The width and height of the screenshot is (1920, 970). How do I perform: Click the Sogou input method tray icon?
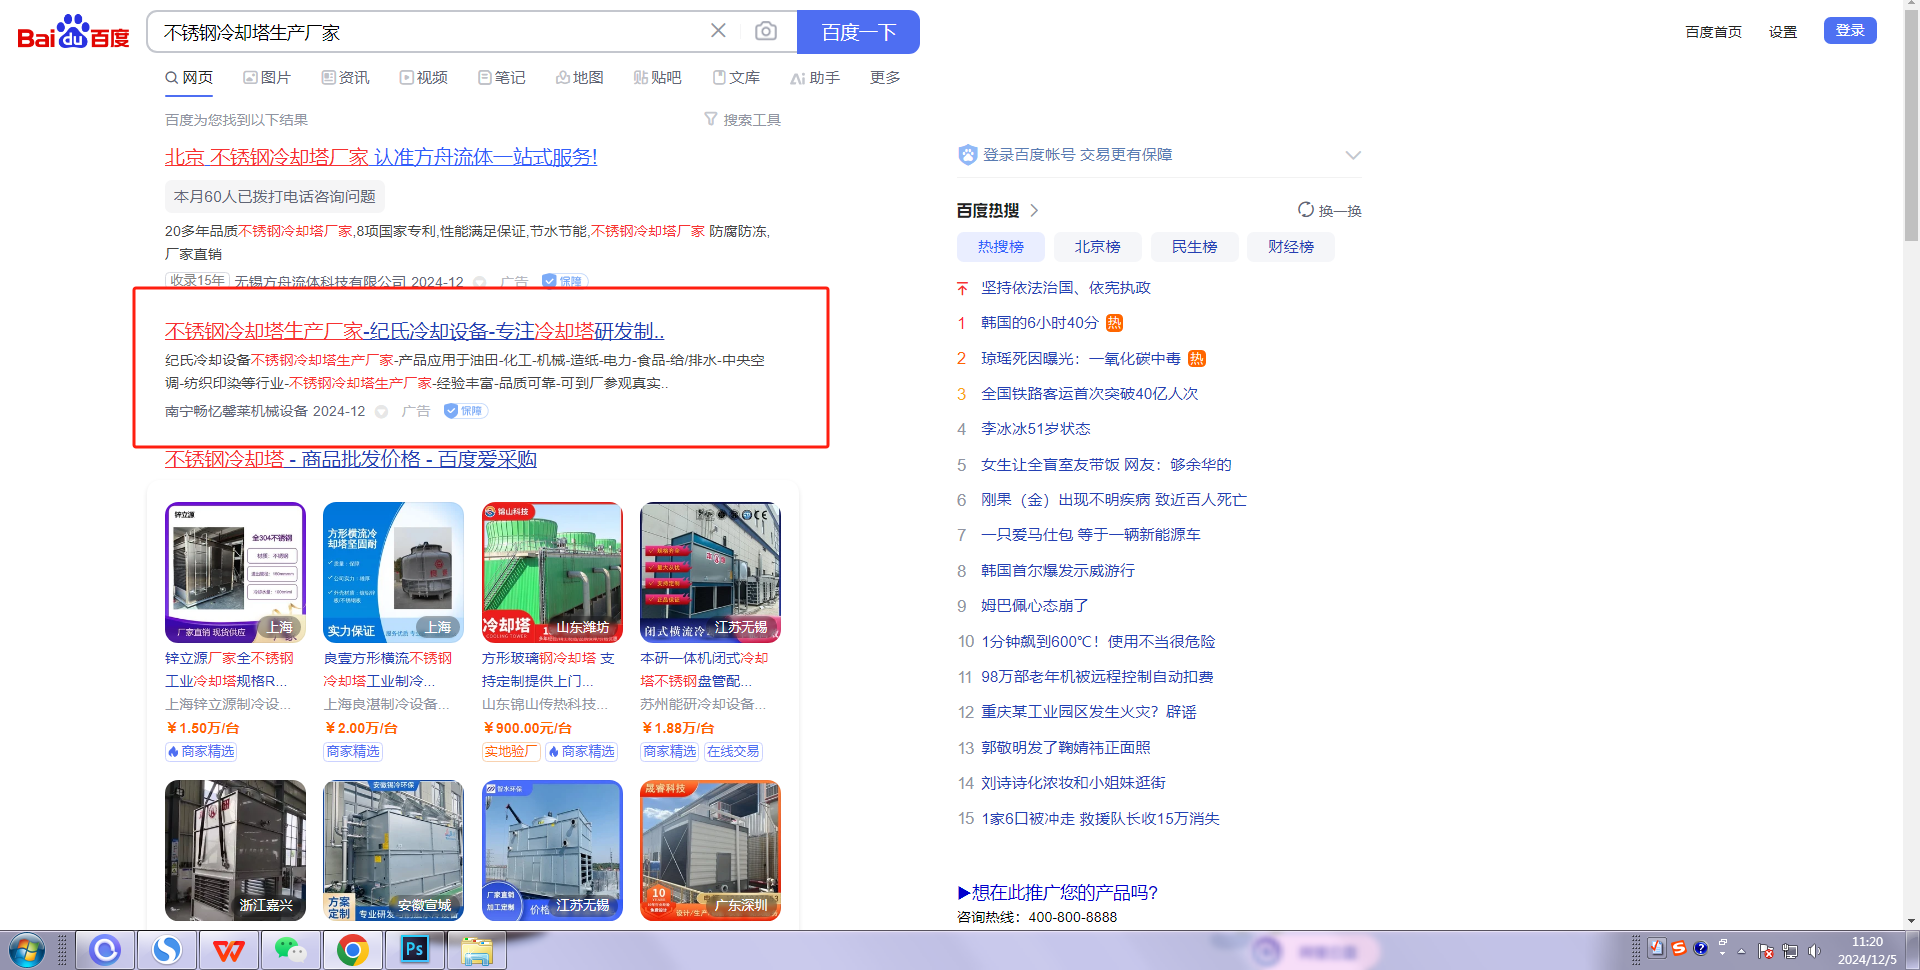tap(1679, 948)
